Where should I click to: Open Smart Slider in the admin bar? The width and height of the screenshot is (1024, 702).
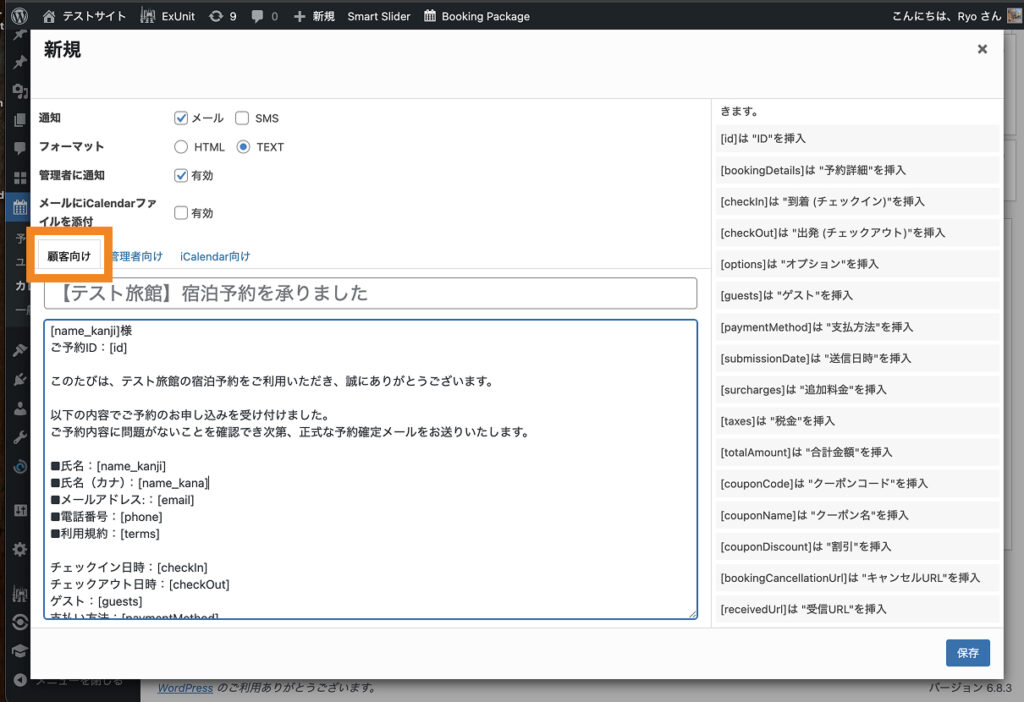pos(379,16)
